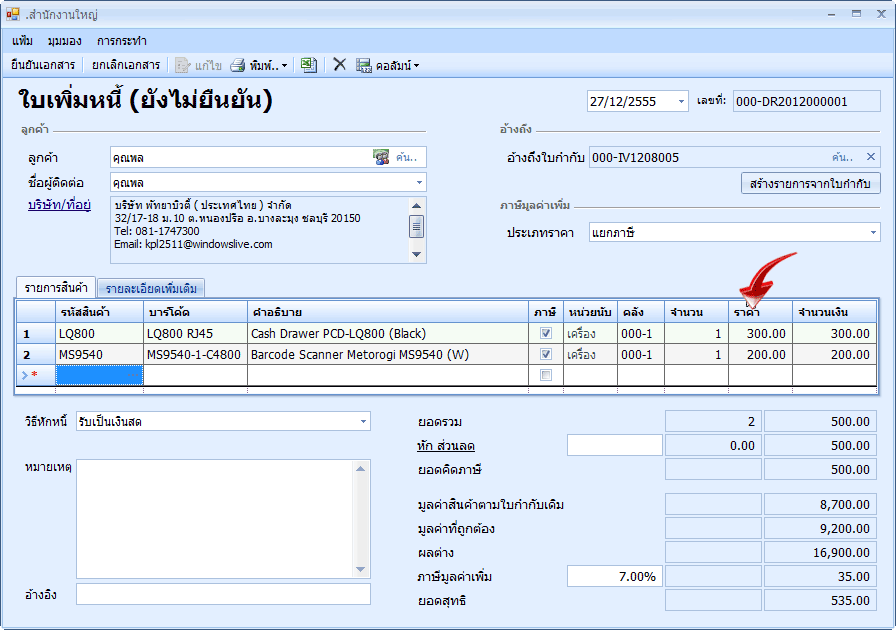
Task: Click the print (พิมพ์) printer icon
Action: [x=238, y=65]
